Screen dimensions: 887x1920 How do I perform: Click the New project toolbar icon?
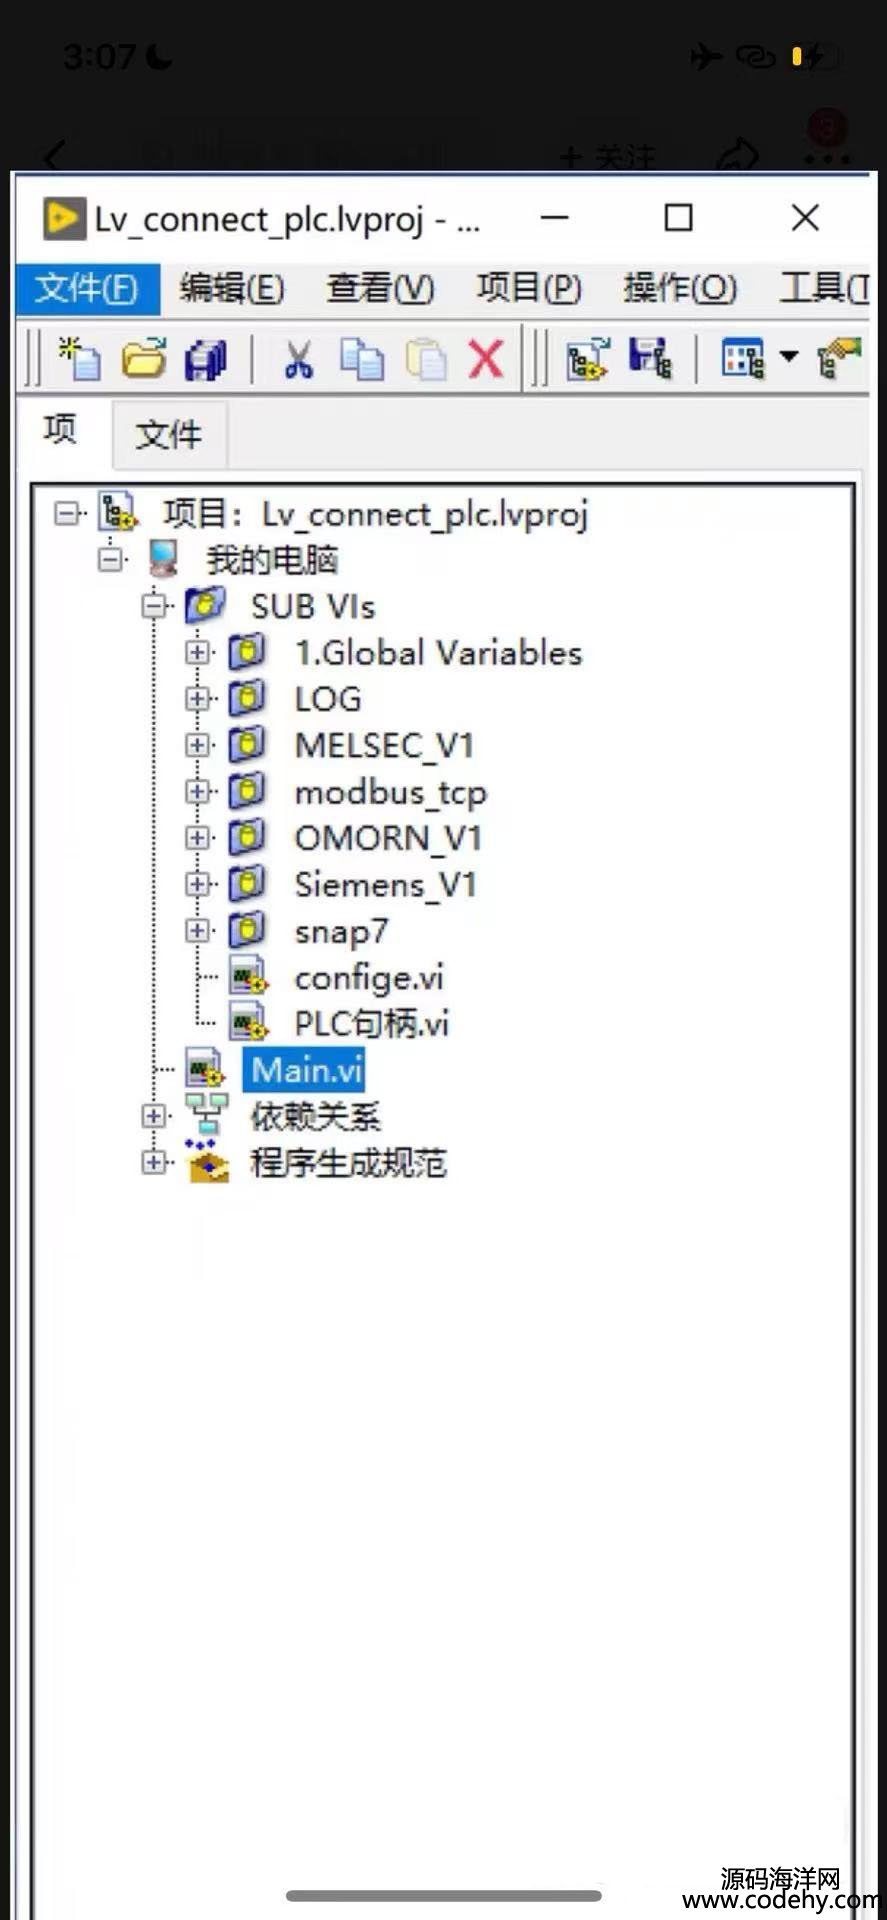tap(79, 359)
